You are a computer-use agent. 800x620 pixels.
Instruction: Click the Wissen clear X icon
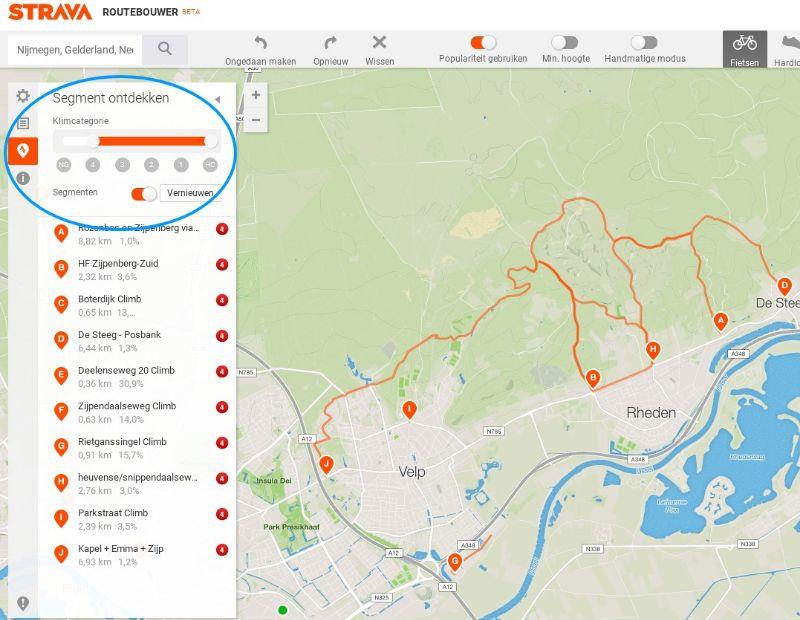(379, 43)
